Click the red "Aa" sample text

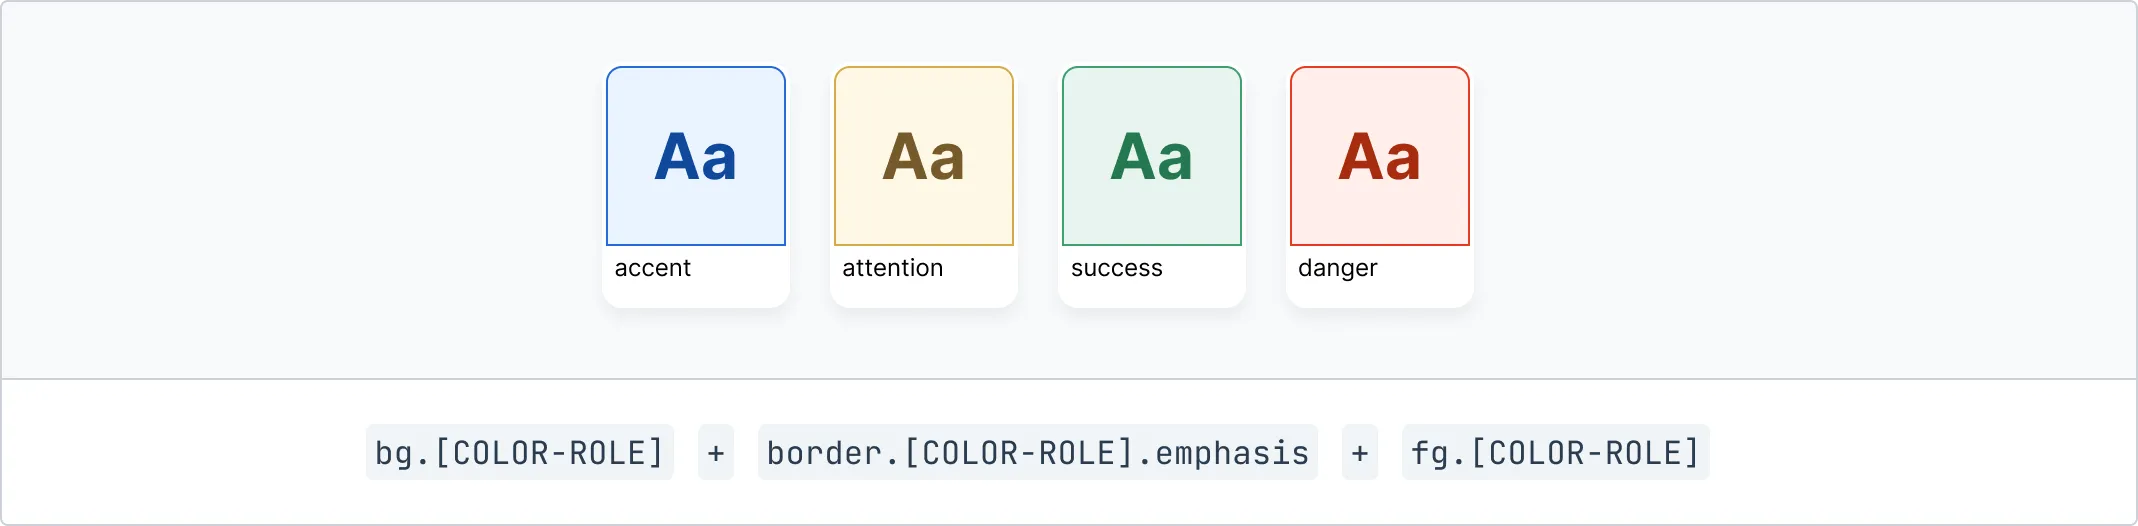tap(1380, 158)
